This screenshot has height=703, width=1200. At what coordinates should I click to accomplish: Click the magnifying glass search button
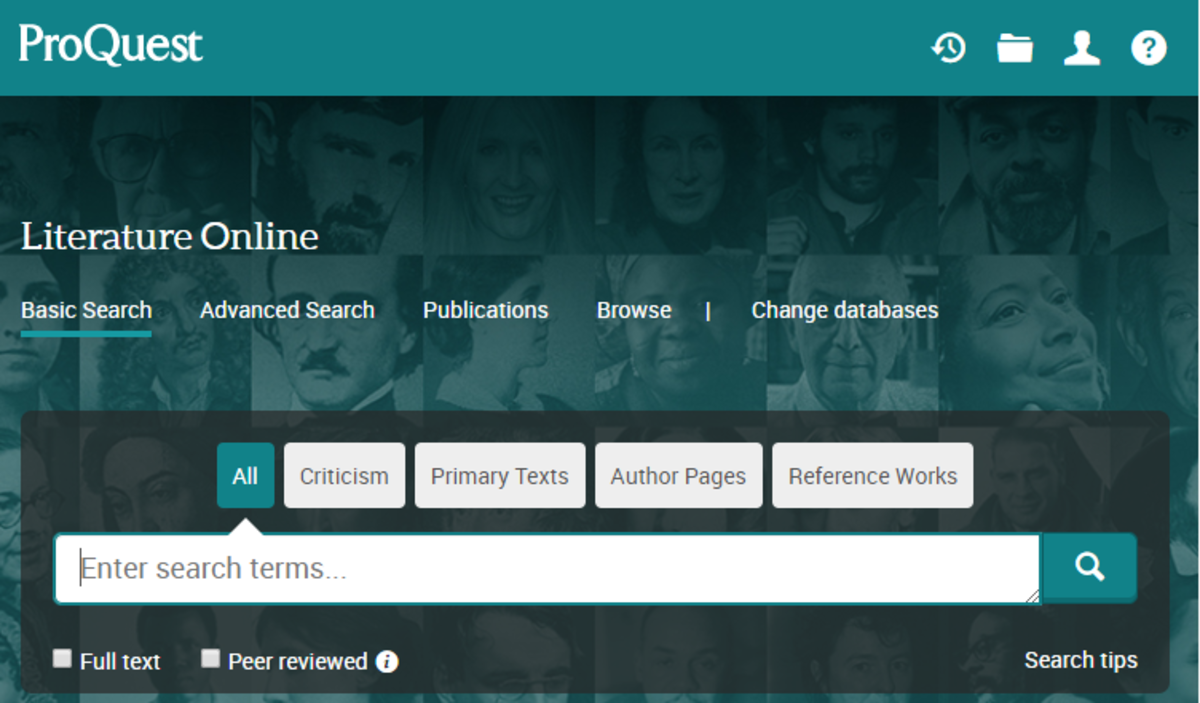tap(1089, 568)
